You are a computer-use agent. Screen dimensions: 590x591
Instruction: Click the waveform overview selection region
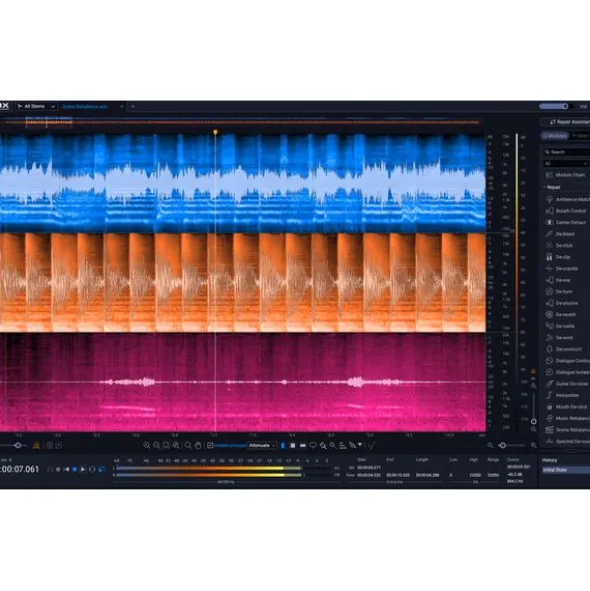tap(49, 122)
